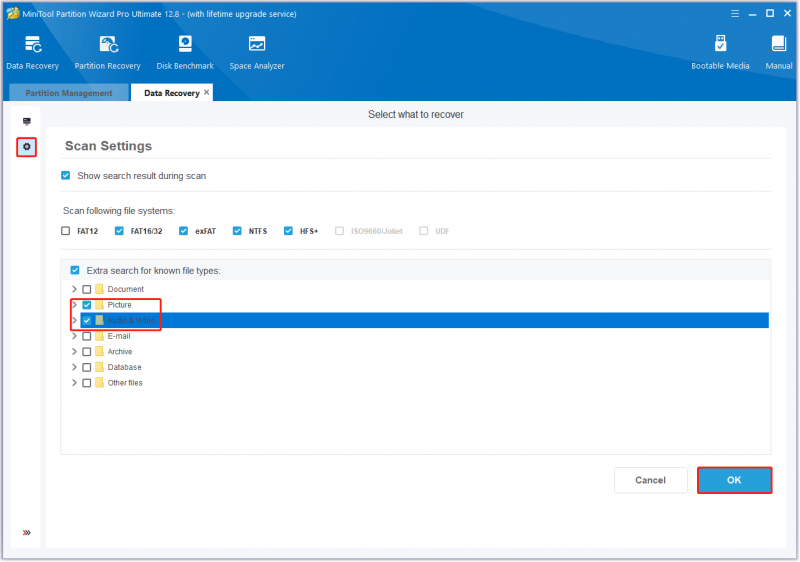The width and height of the screenshot is (800, 562).
Task: Switch to the Partition Management tab
Action: coord(69,93)
